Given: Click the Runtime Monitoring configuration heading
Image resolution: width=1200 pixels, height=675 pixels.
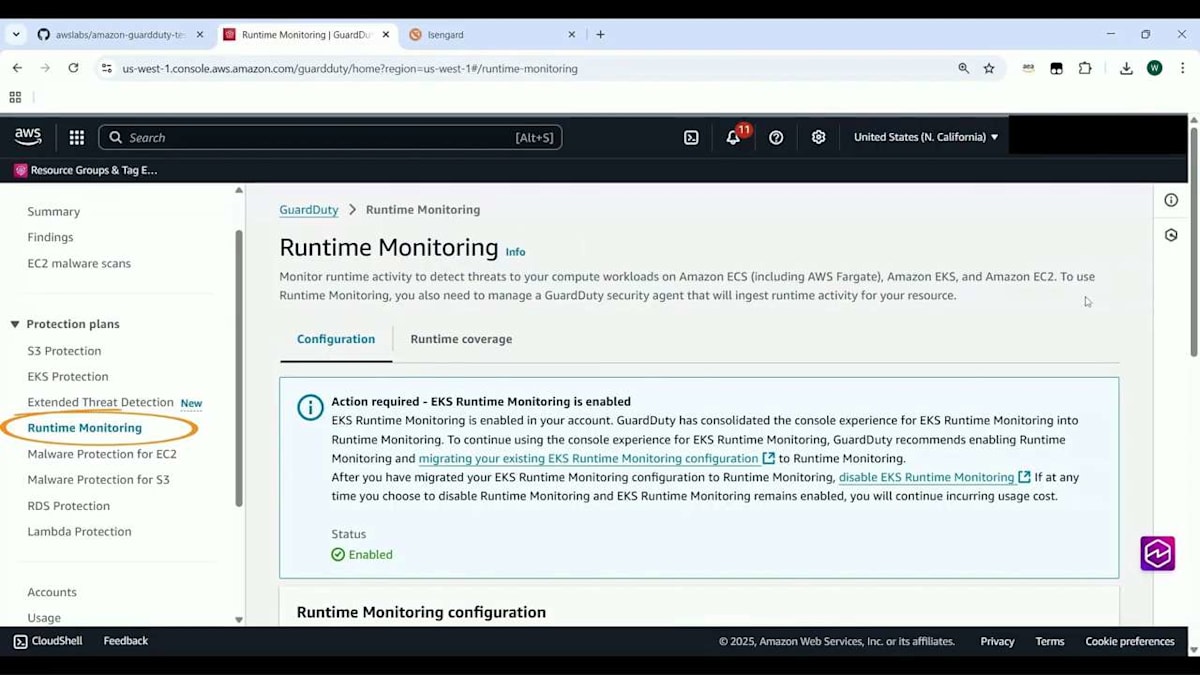Looking at the screenshot, I should (421, 612).
